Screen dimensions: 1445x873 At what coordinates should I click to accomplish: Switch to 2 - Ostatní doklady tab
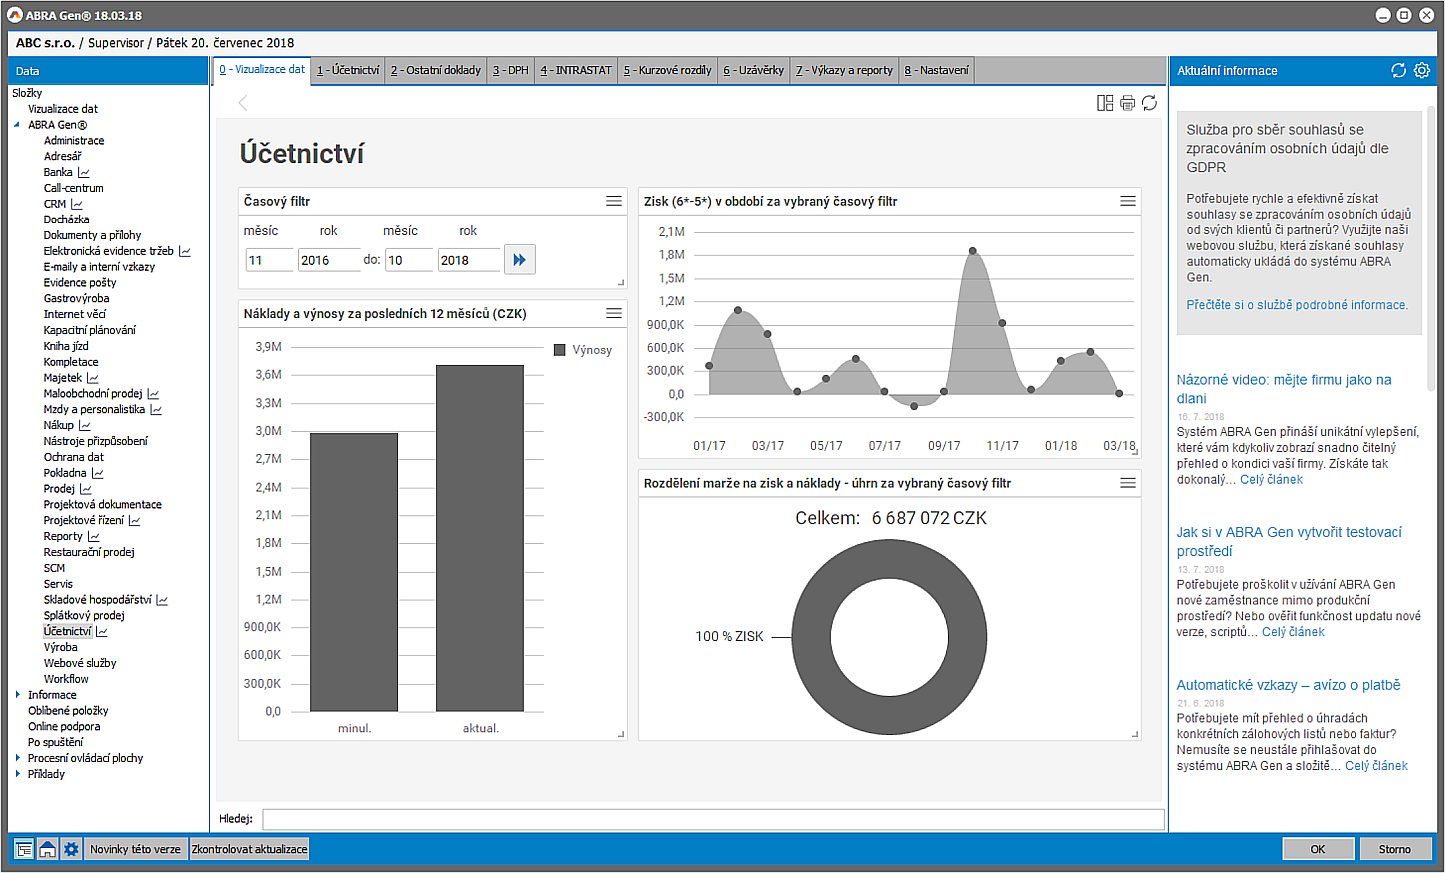tap(436, 70)
